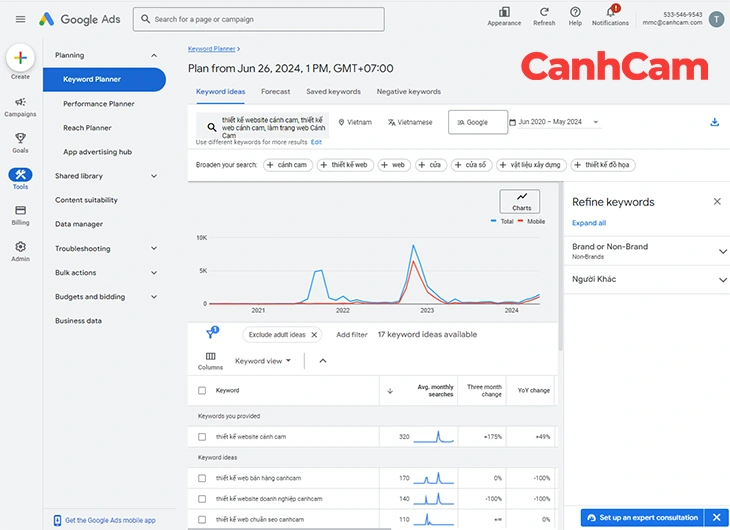Click Add filter
The height and width of the screenshot is (530, 730).
351,334
